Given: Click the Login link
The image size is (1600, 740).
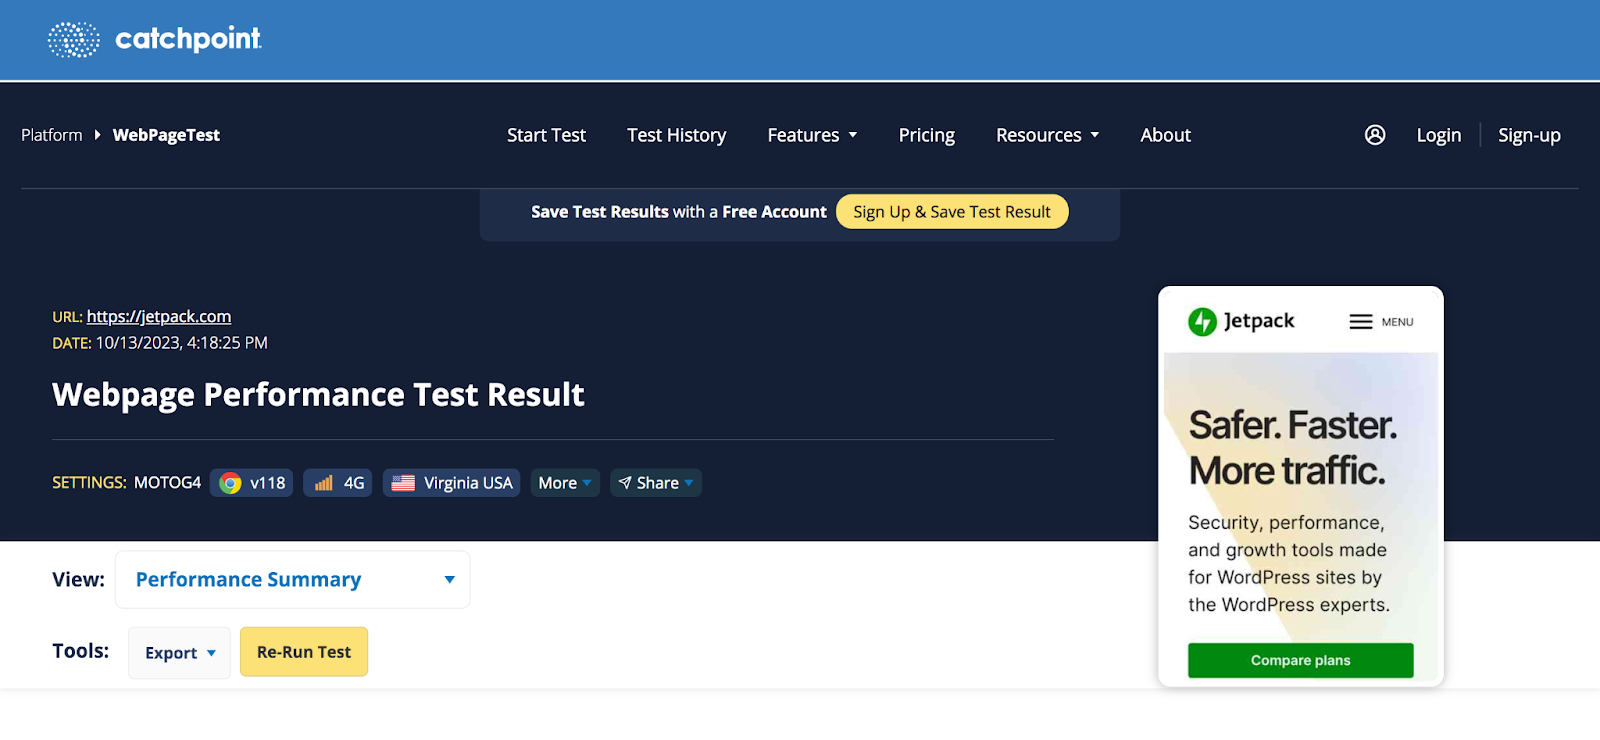Looking at the screenshot, I should (x=1439, y=135).
